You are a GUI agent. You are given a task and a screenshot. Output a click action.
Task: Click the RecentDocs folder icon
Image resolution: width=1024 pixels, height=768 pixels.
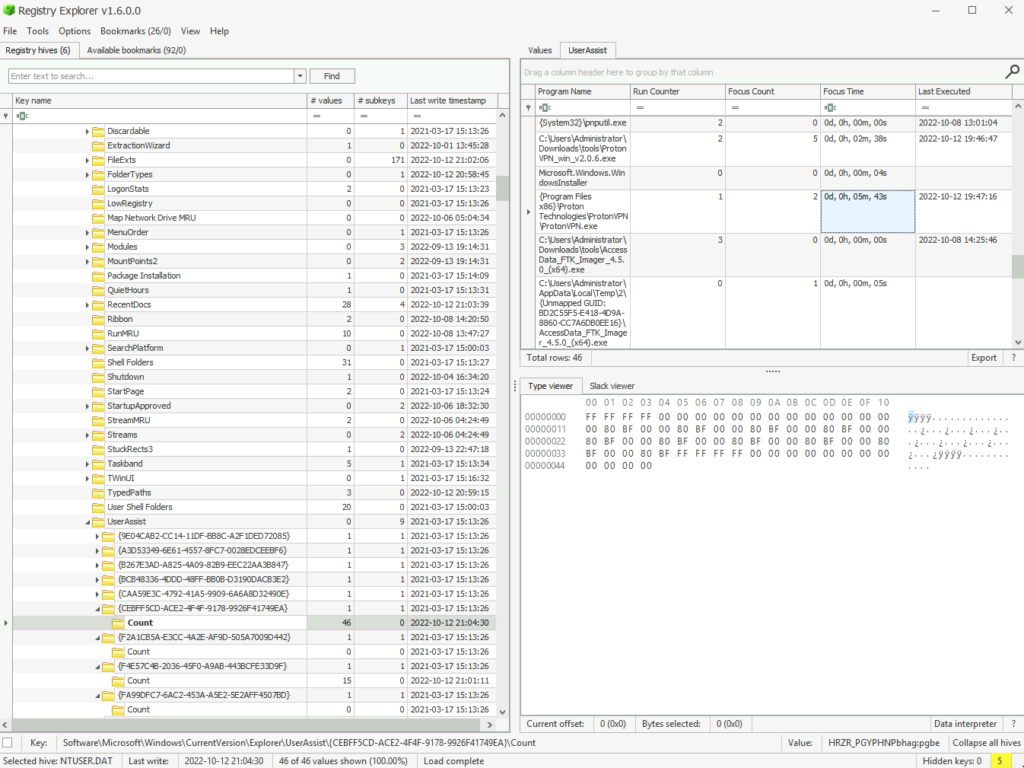point(98,305)
